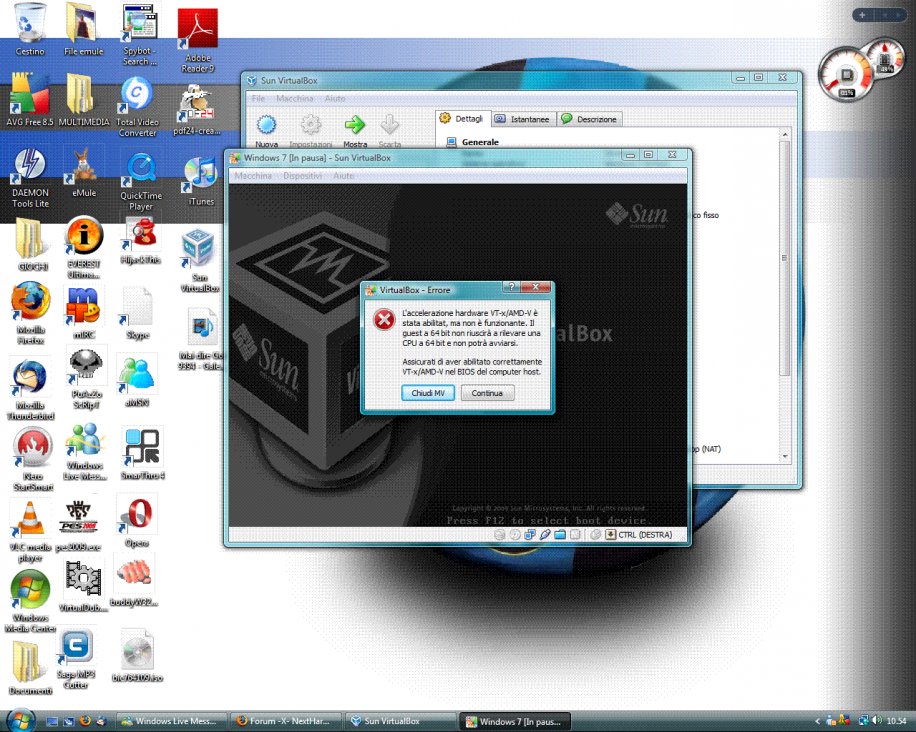Click the Generale section heading
This screenshot has width=916, height=732.
click(x=480, y=142)
